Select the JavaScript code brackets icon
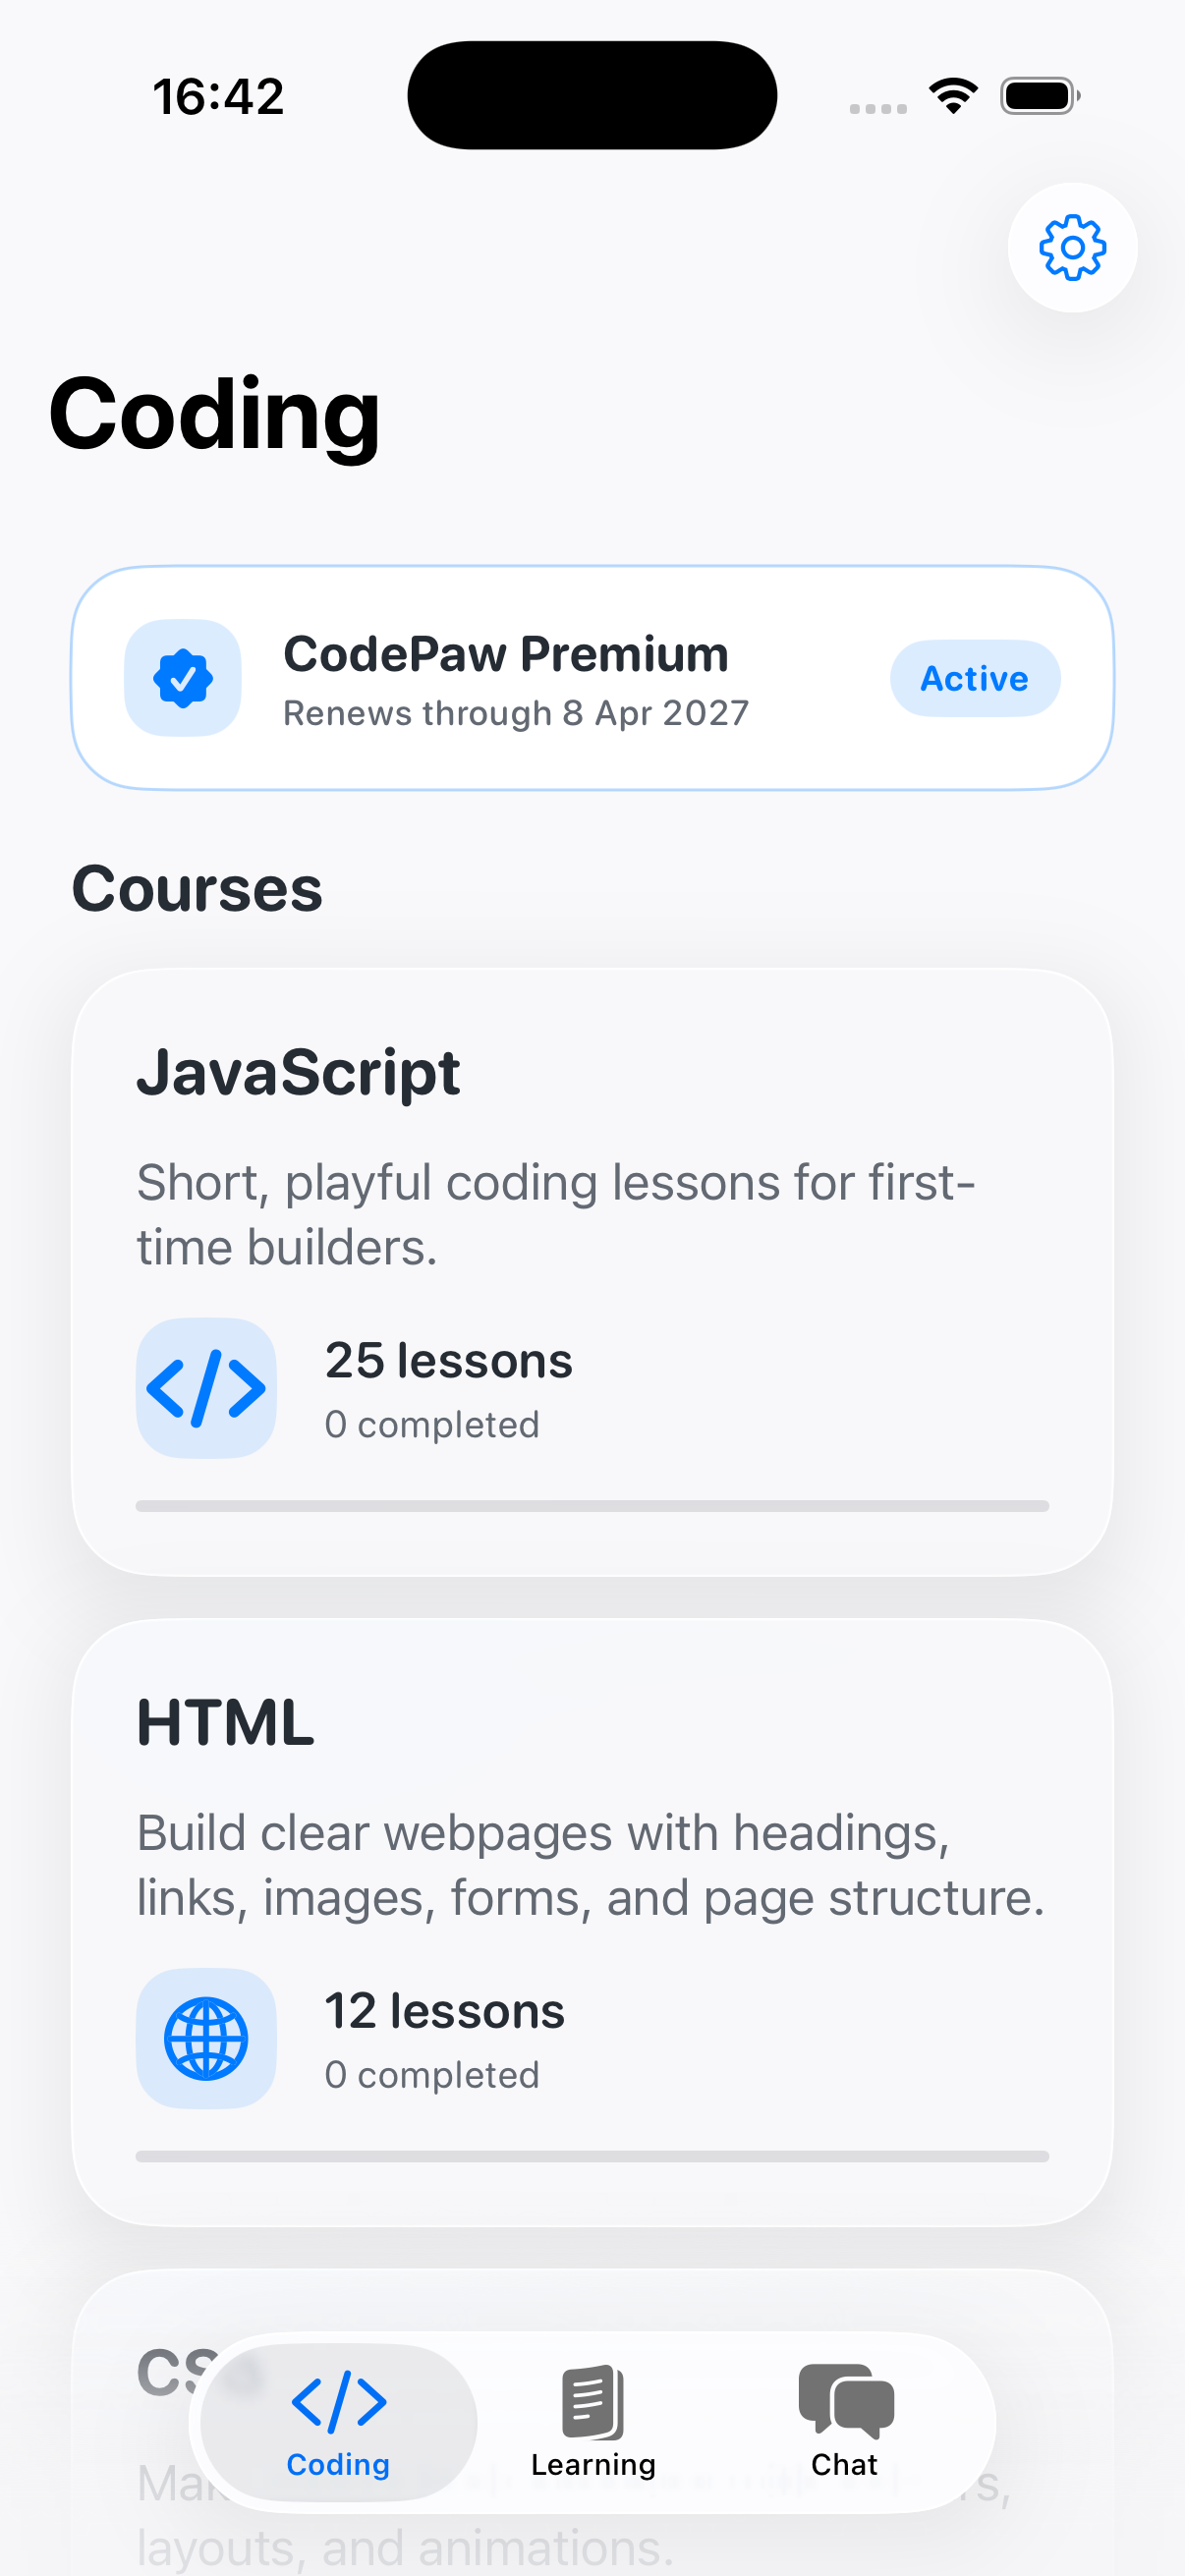Image resolution: width=1185 pixels, height=2576 pixels. click(x=206, y=1387)
